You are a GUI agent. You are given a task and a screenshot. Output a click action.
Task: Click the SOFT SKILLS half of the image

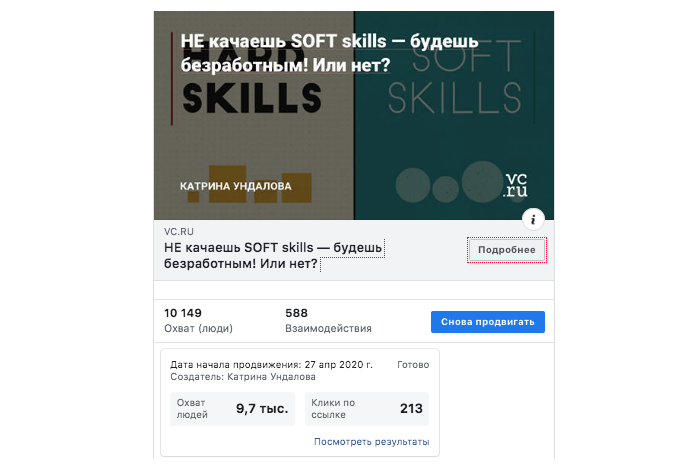[x=454, y=115]
